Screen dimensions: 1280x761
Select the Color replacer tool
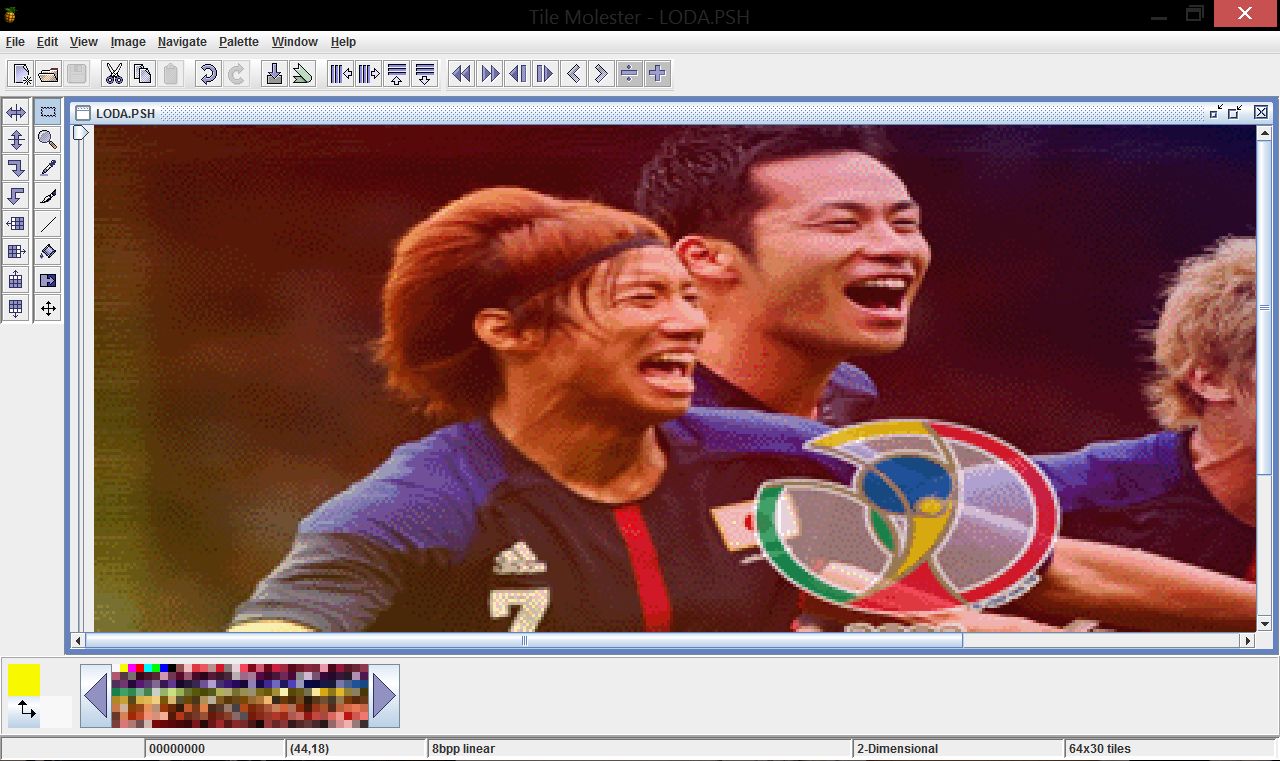[47, 280]
